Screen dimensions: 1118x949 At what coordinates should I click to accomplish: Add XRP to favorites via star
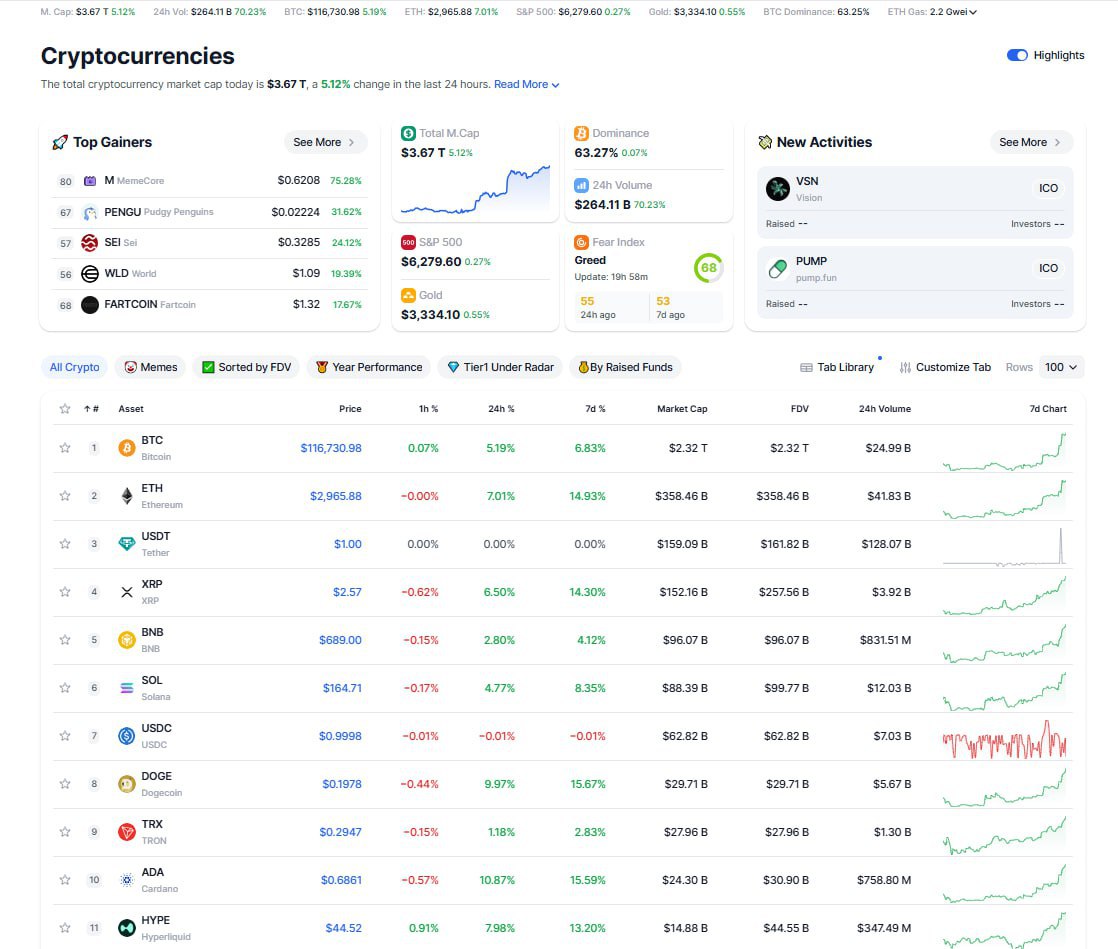[x=65, y=592]
